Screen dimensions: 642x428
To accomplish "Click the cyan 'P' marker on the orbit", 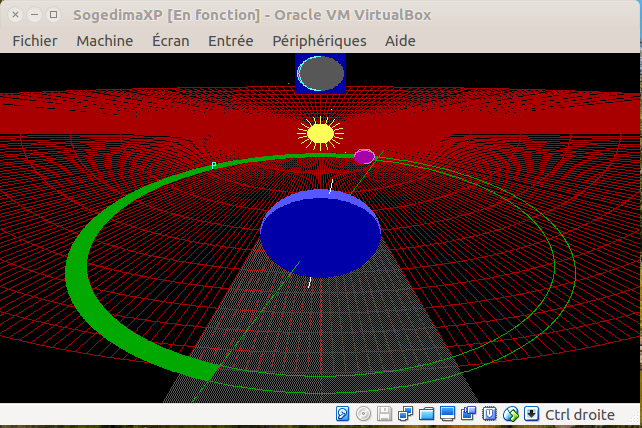I will (x=214, y=165).
